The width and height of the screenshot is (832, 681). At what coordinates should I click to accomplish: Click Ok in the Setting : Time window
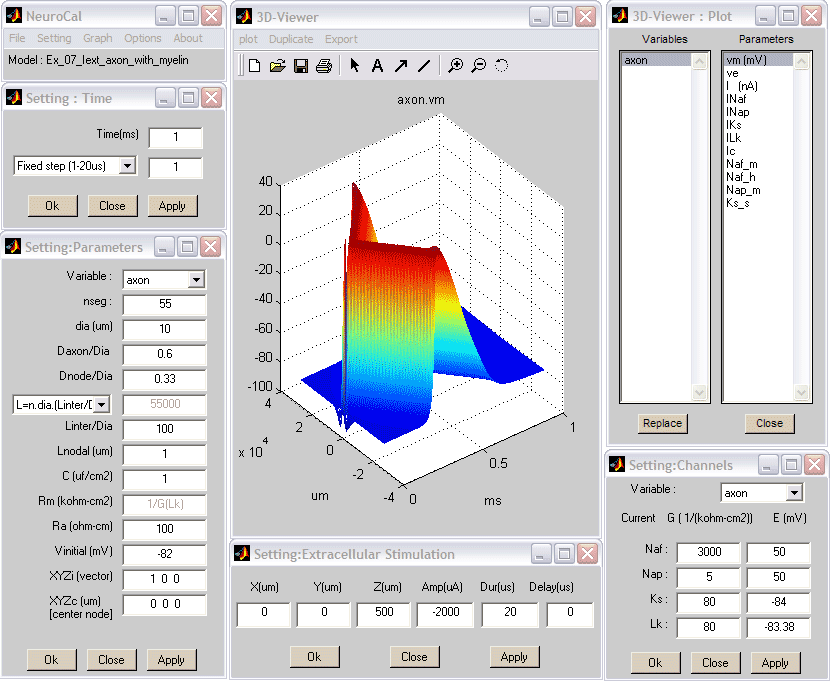(x=52, y=206)
